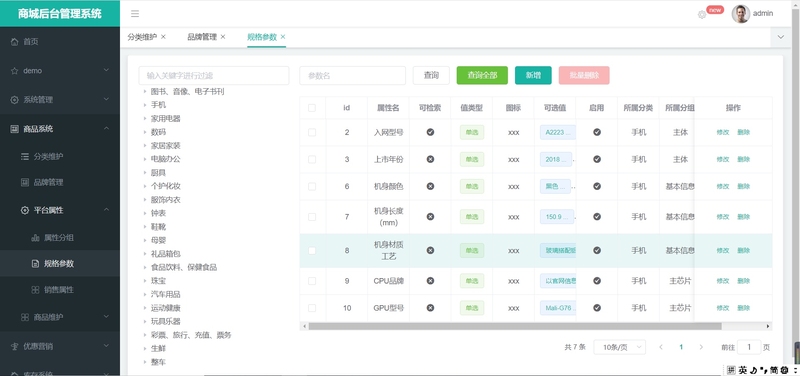Check the row checkbox for CPU品牌
Screen dimensions: 800x376
pyautogui.click(x=312, y=281)
